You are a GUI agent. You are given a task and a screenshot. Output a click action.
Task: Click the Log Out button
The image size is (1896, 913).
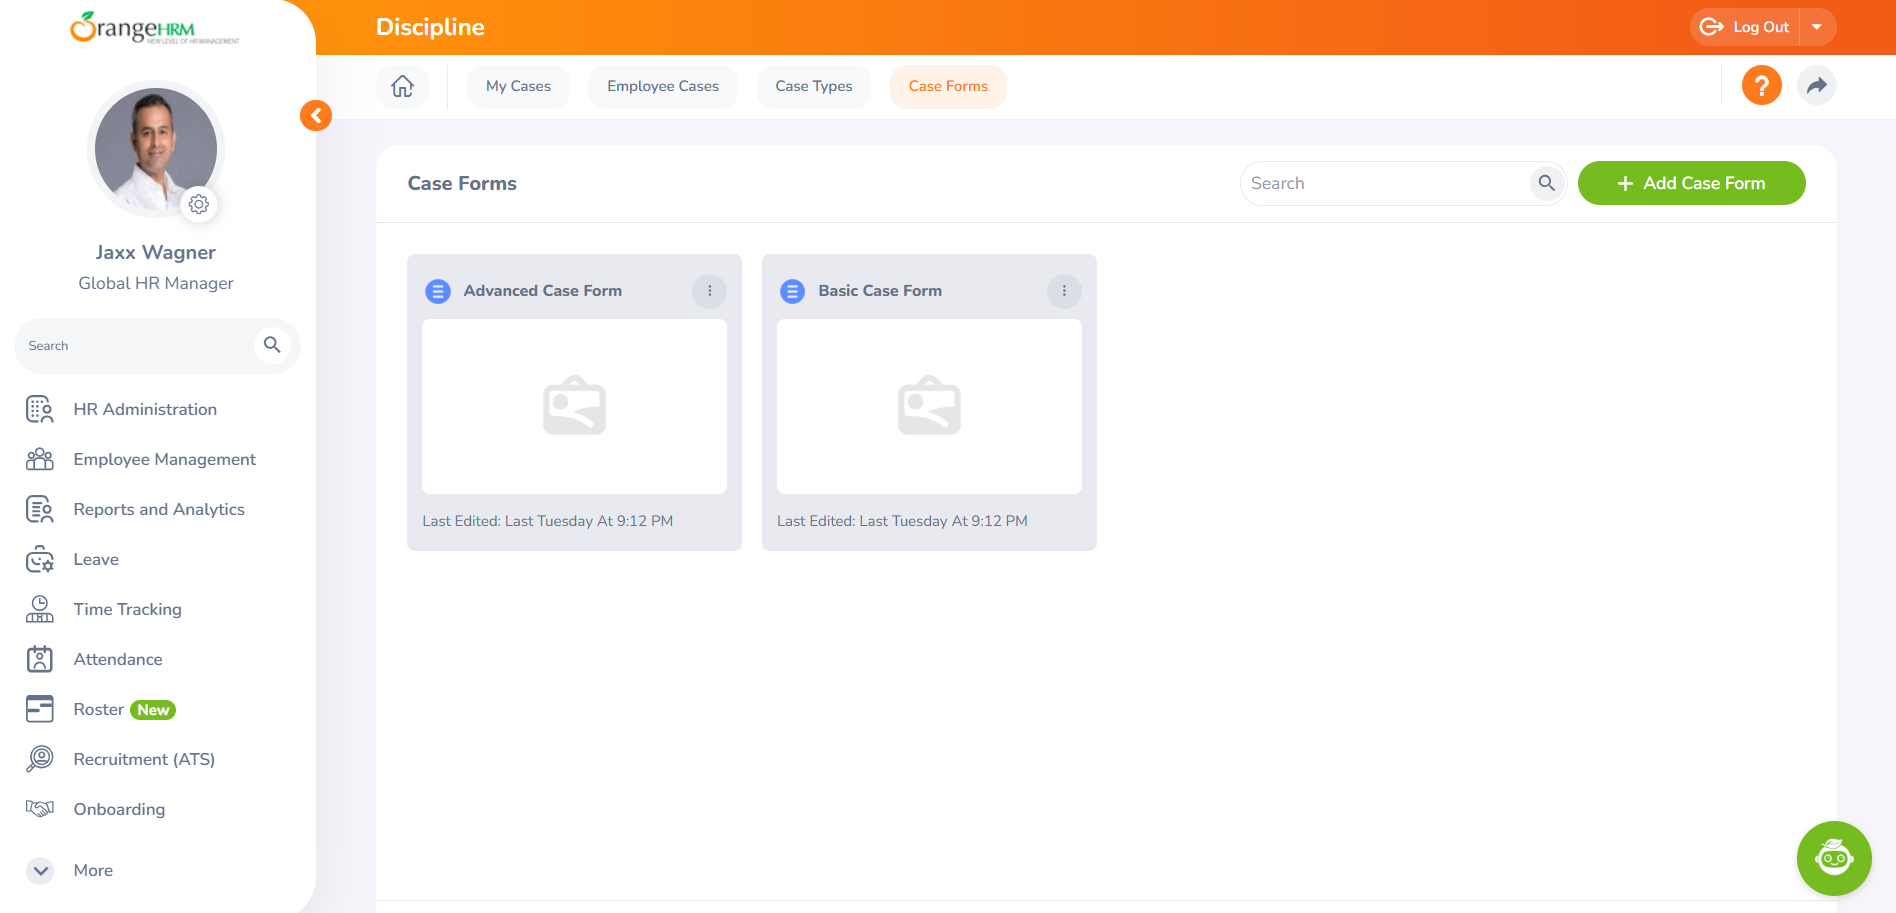pos(1746,27)
